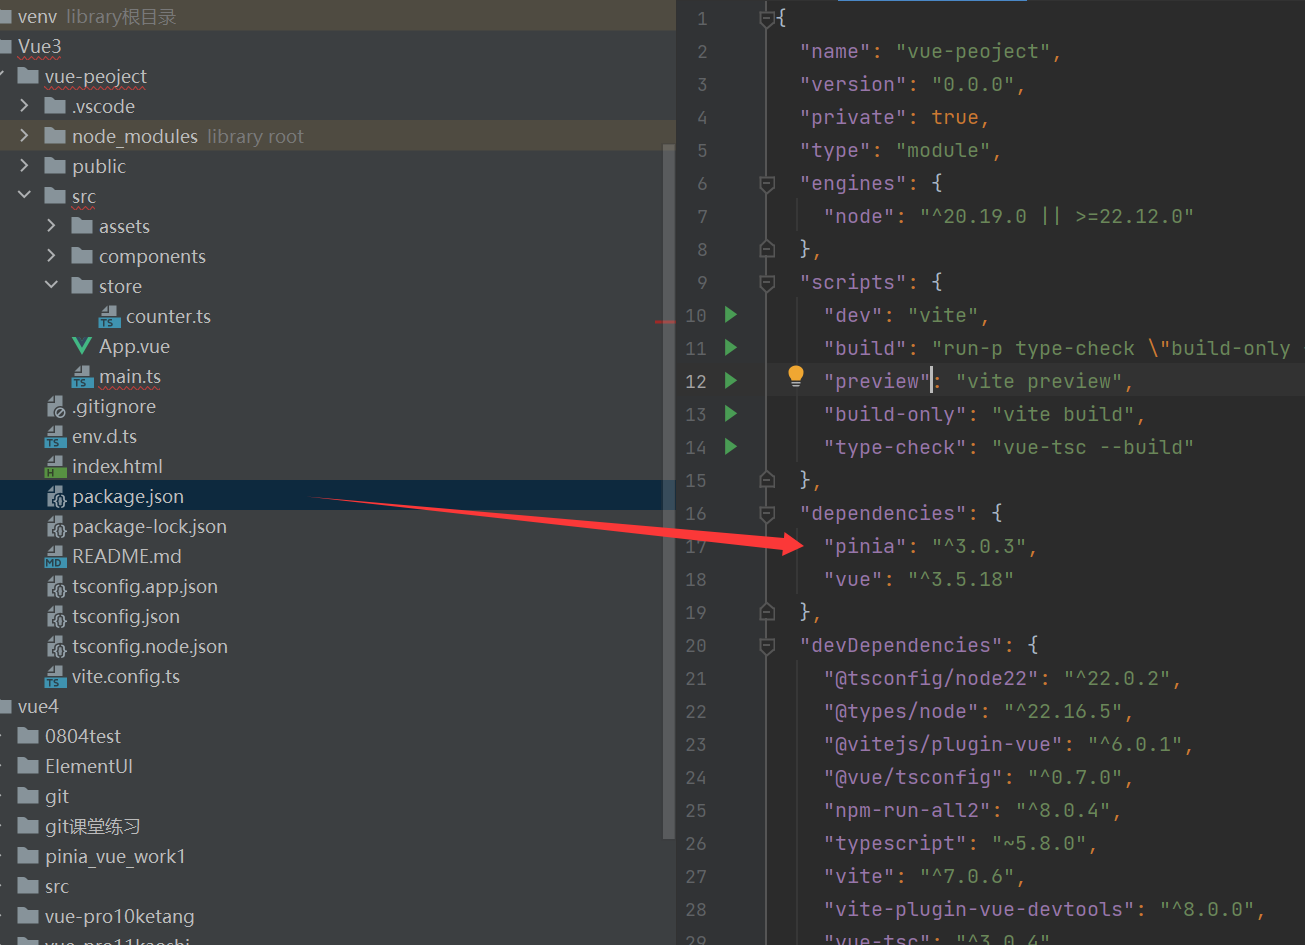This screenshot has width=1305, height=945.
Task: Click the main.ts file icon
Action: (82, 377)
